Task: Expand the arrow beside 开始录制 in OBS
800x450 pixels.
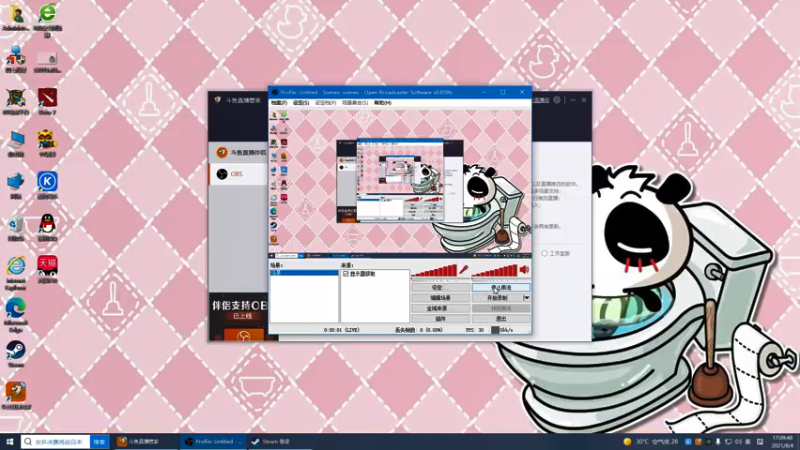Action: 527,298
